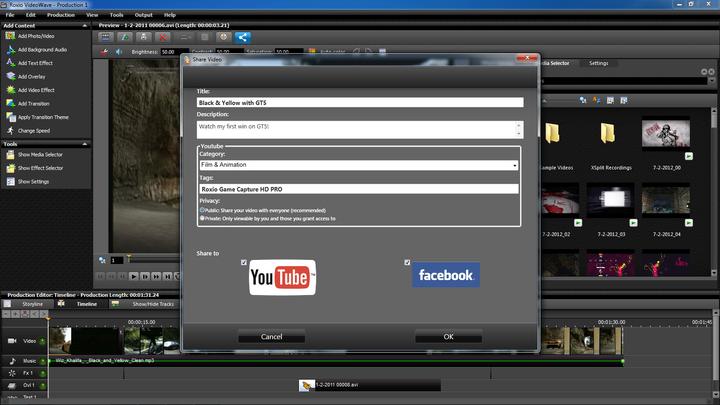Click the round clock toolbar icon
This screenshot has width=720, height=405.
[x=224, y=37]
